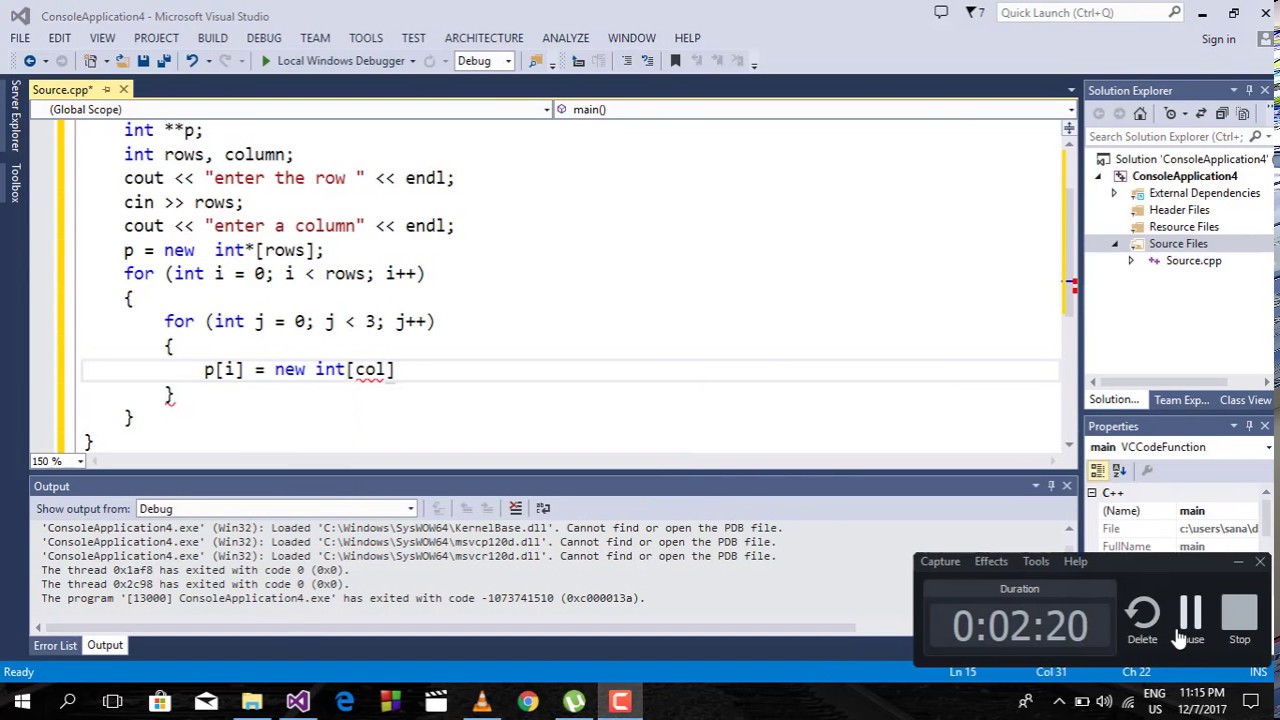This screenshot has width=1280, height=720.
Task: Switch to the Class View tab
Action: (1245, 400)
